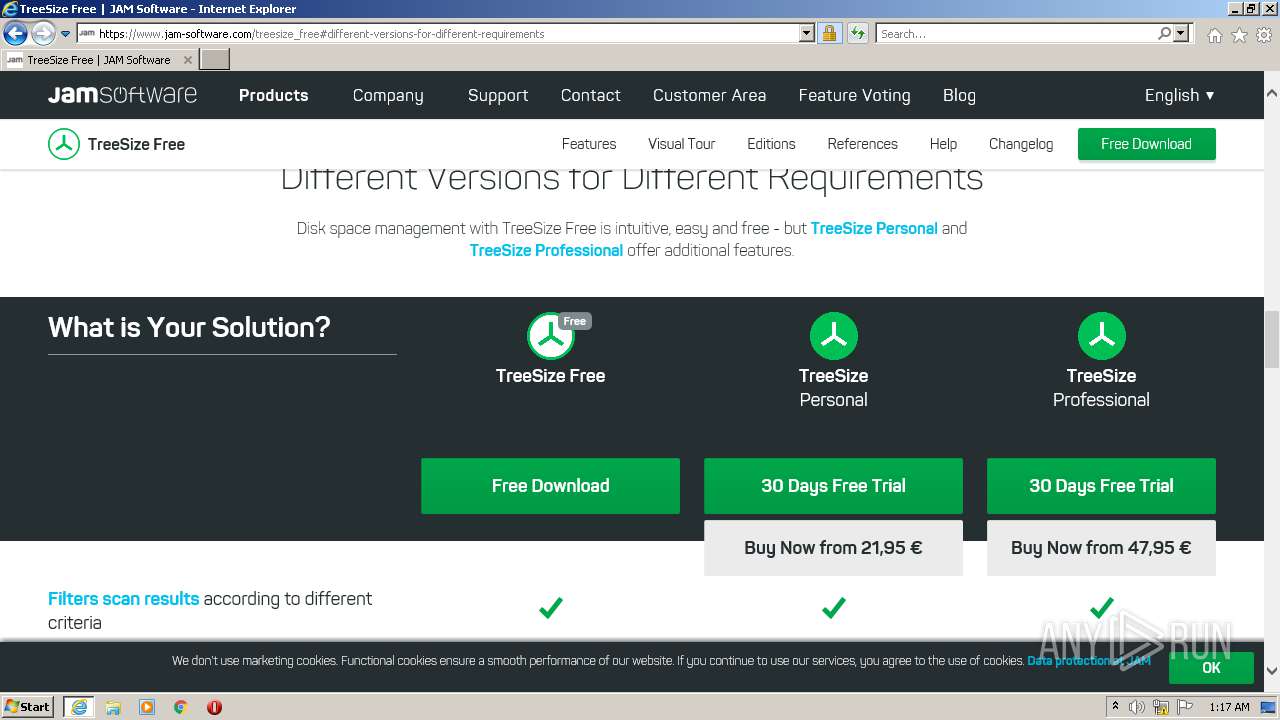
Task: Click the TreeSize Personal edition icon
Action: click(x=833, y=336)
